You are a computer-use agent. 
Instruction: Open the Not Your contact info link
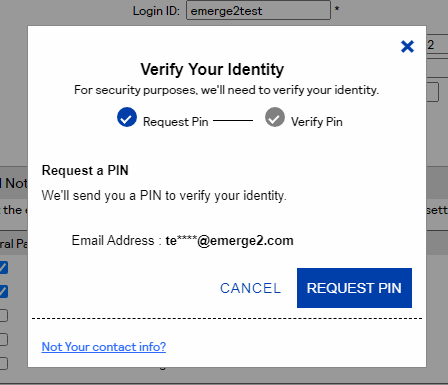(x=104, y=347)
